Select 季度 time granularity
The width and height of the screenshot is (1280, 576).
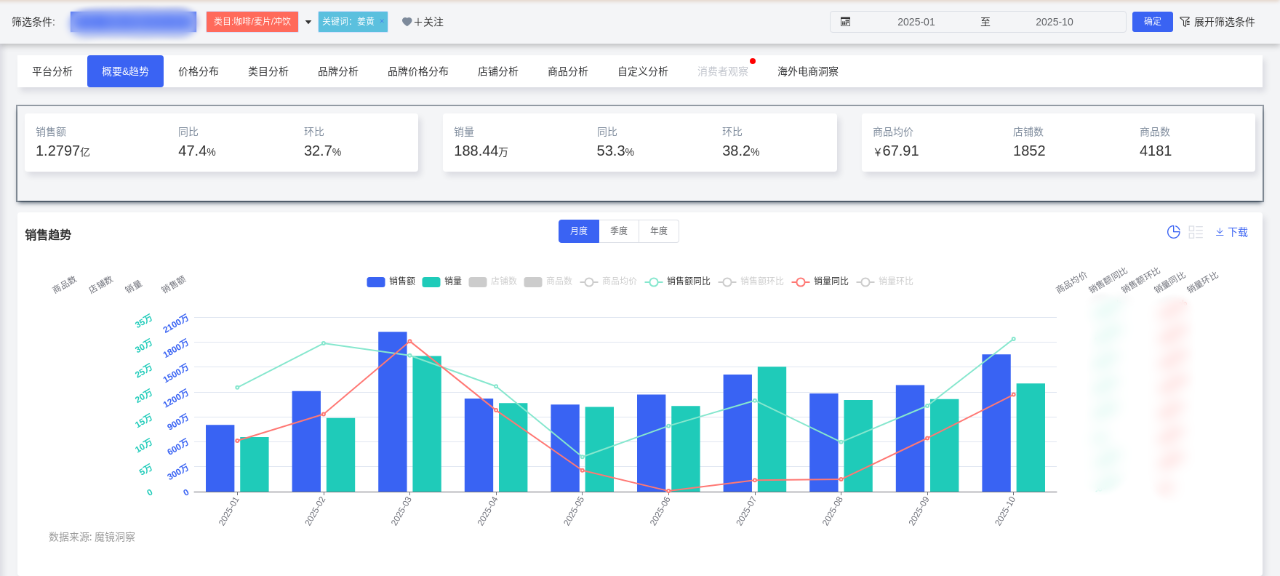click(x=619, y=231)
